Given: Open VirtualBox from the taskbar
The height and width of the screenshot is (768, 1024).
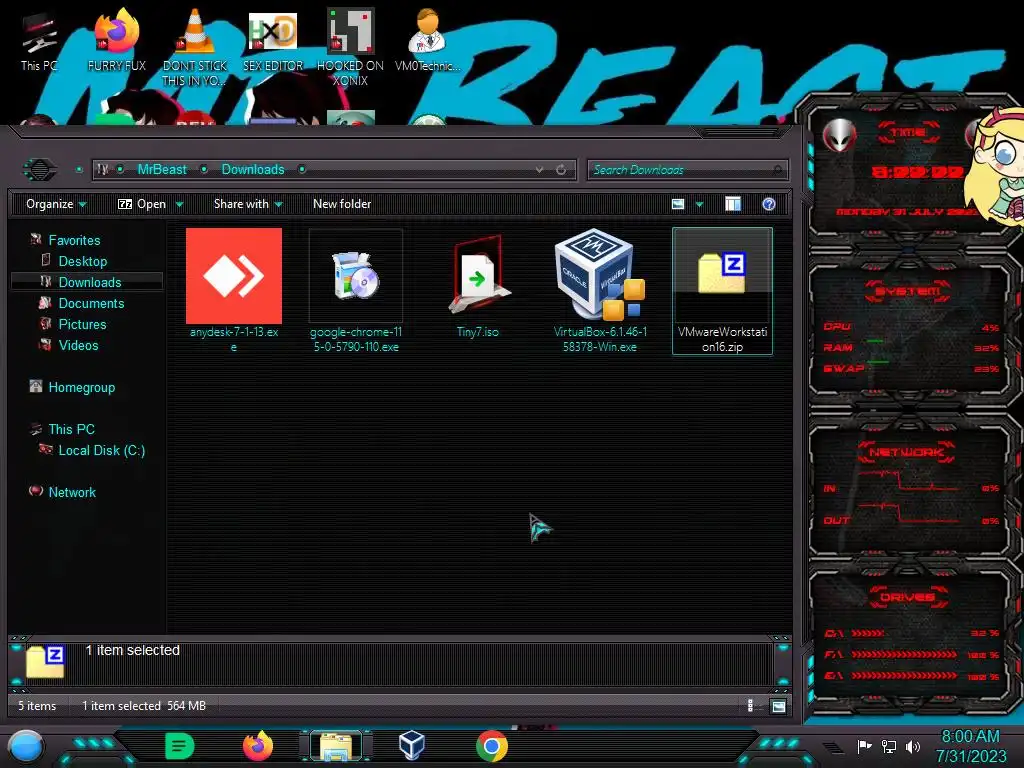Looking at the screenshot, I should tap(412, 745).
